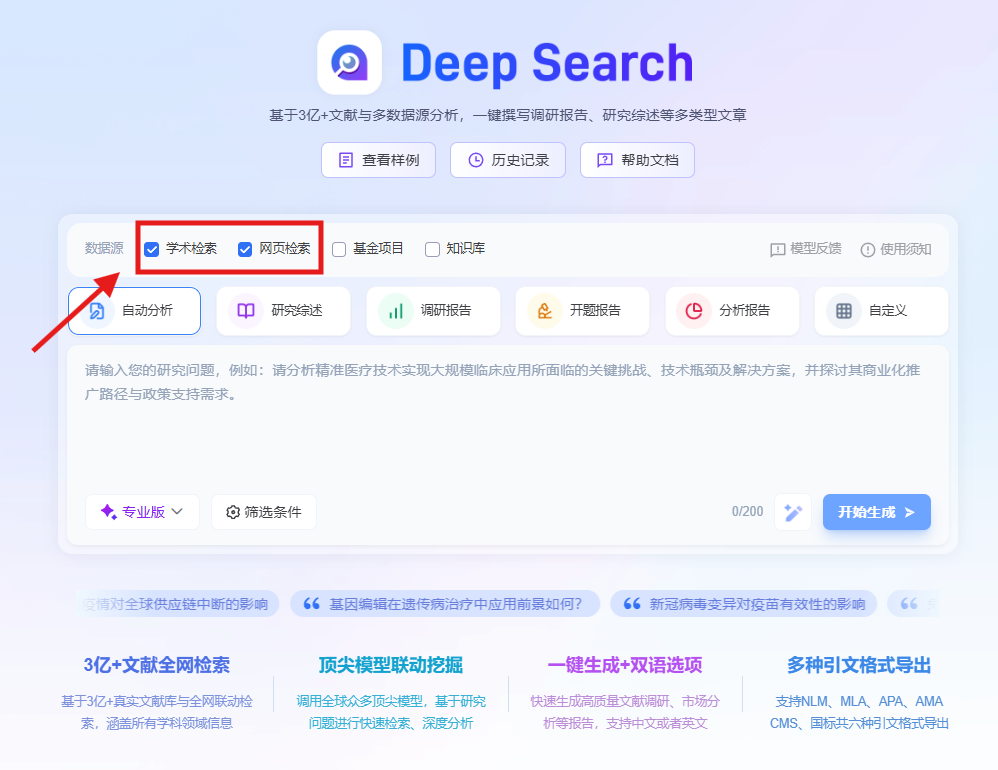Viewport: 998px width, 770px height.
Task: Click the 一键生成+双语选项 heading
Action: click(x=625, y=665)
